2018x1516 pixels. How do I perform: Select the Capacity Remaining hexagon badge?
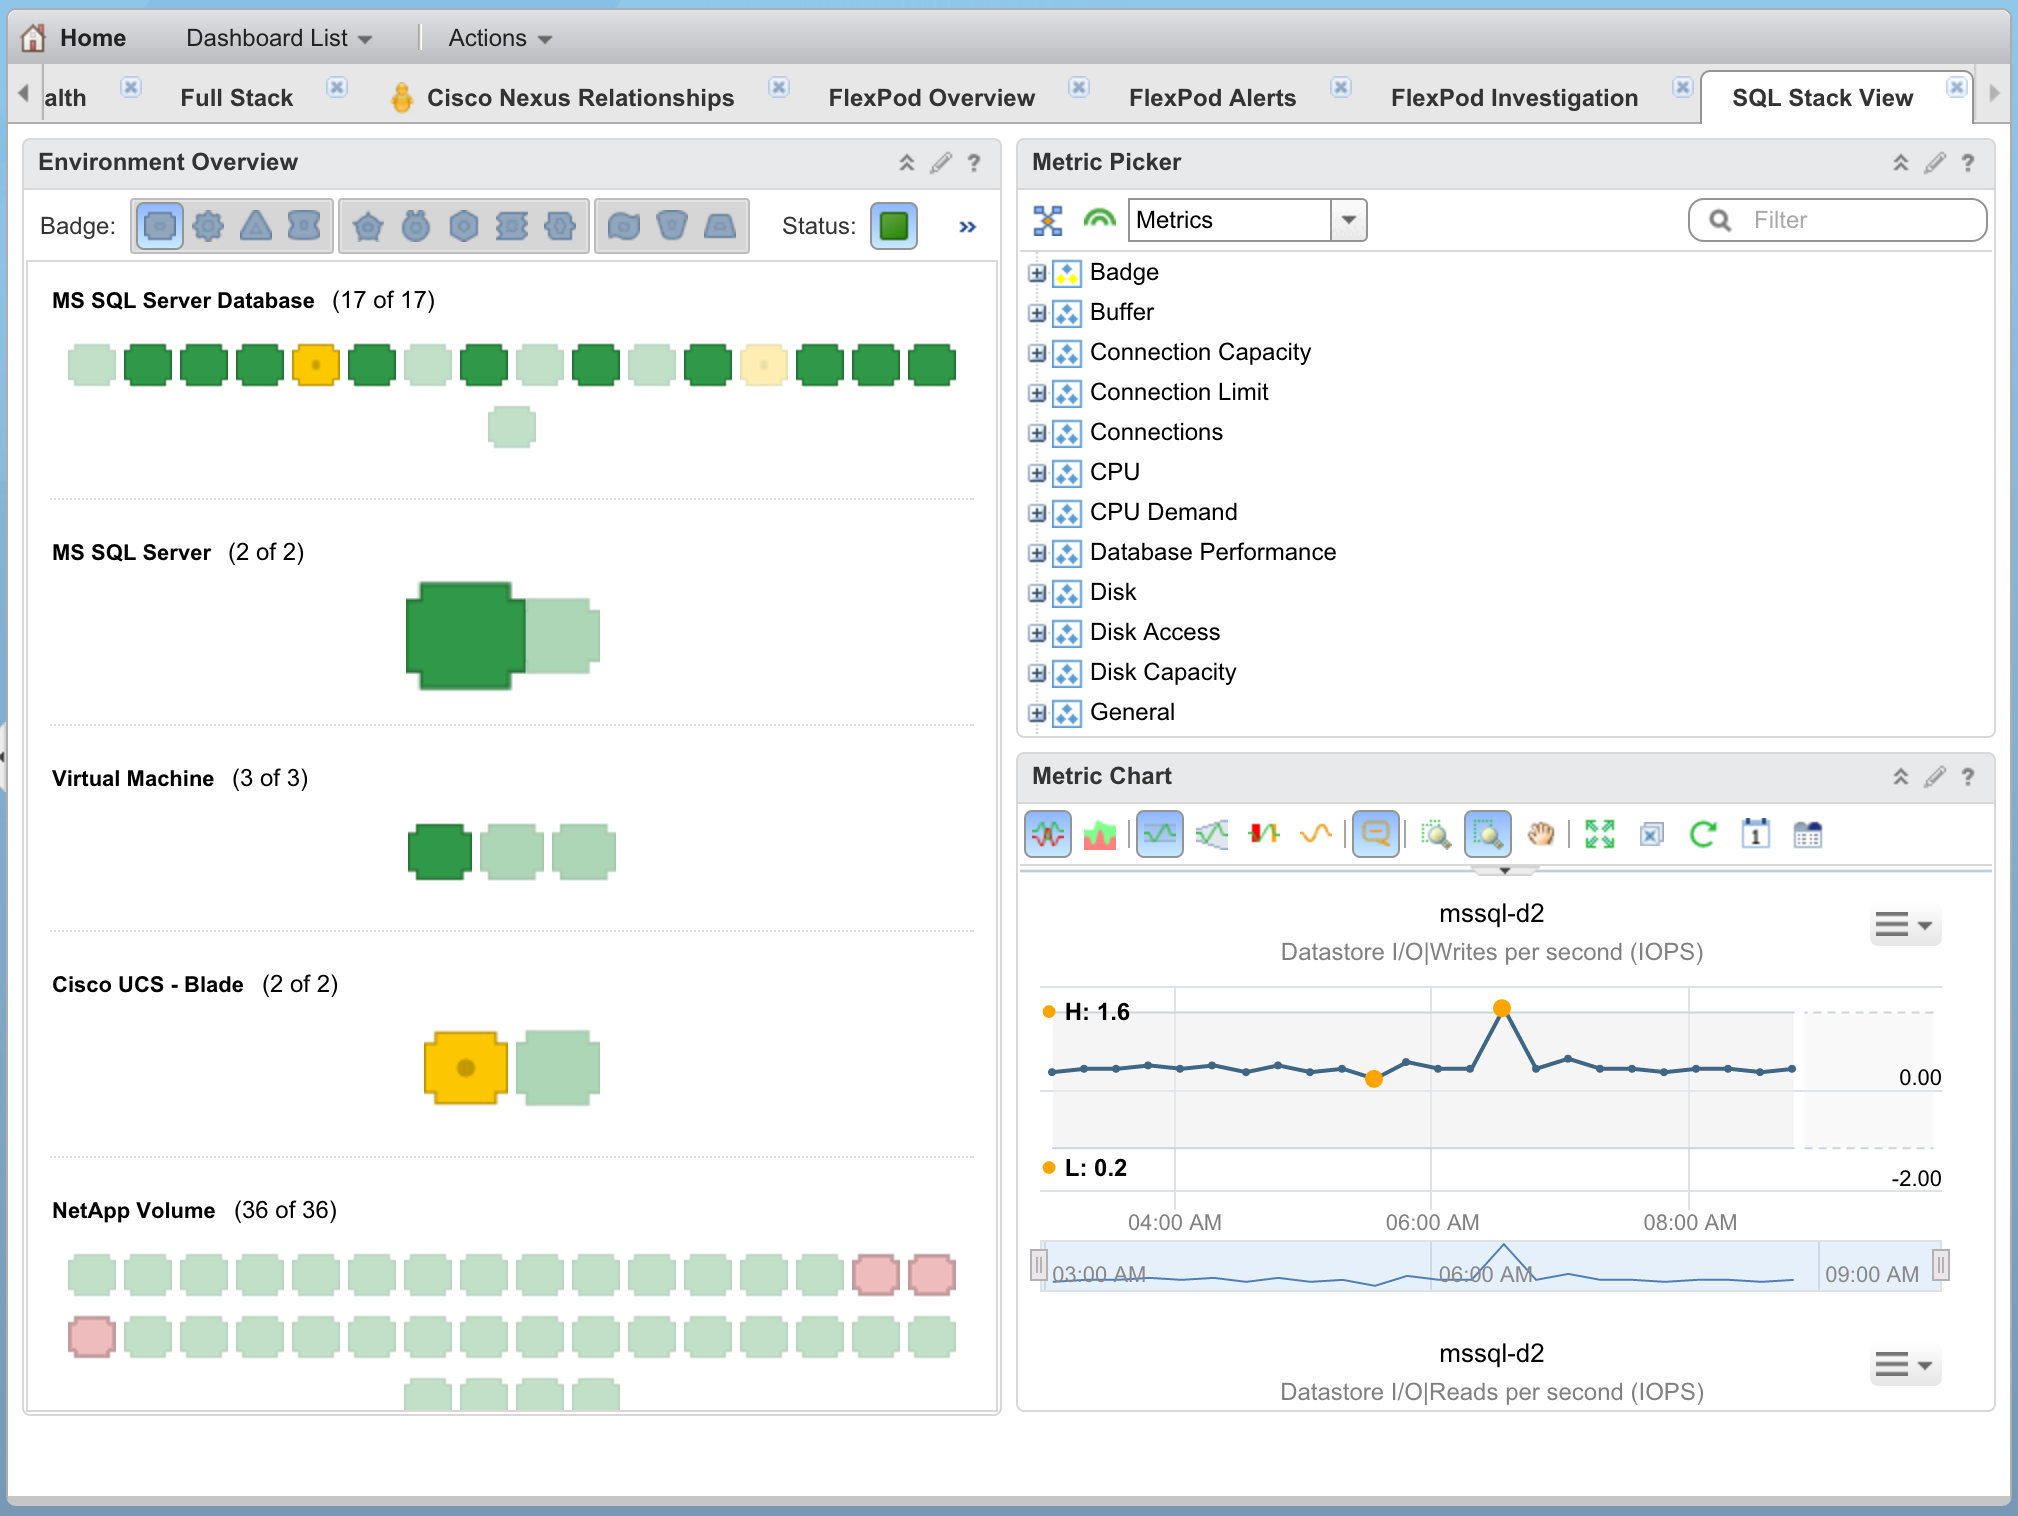[x=464, y=226]
